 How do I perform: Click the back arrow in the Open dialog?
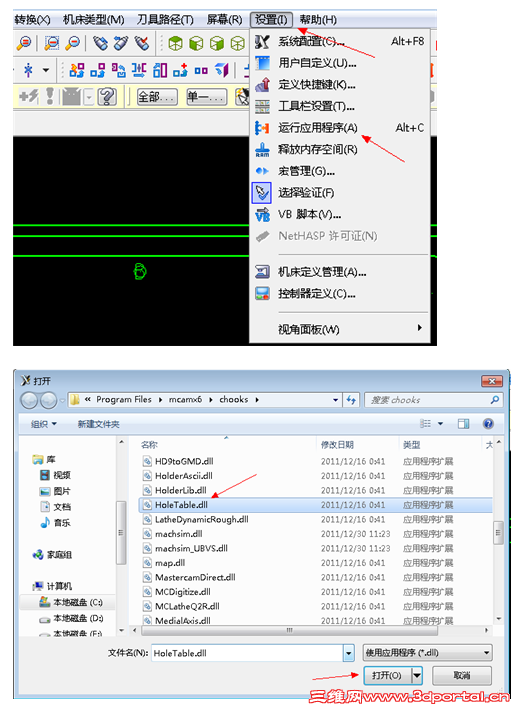coord(29,400)
